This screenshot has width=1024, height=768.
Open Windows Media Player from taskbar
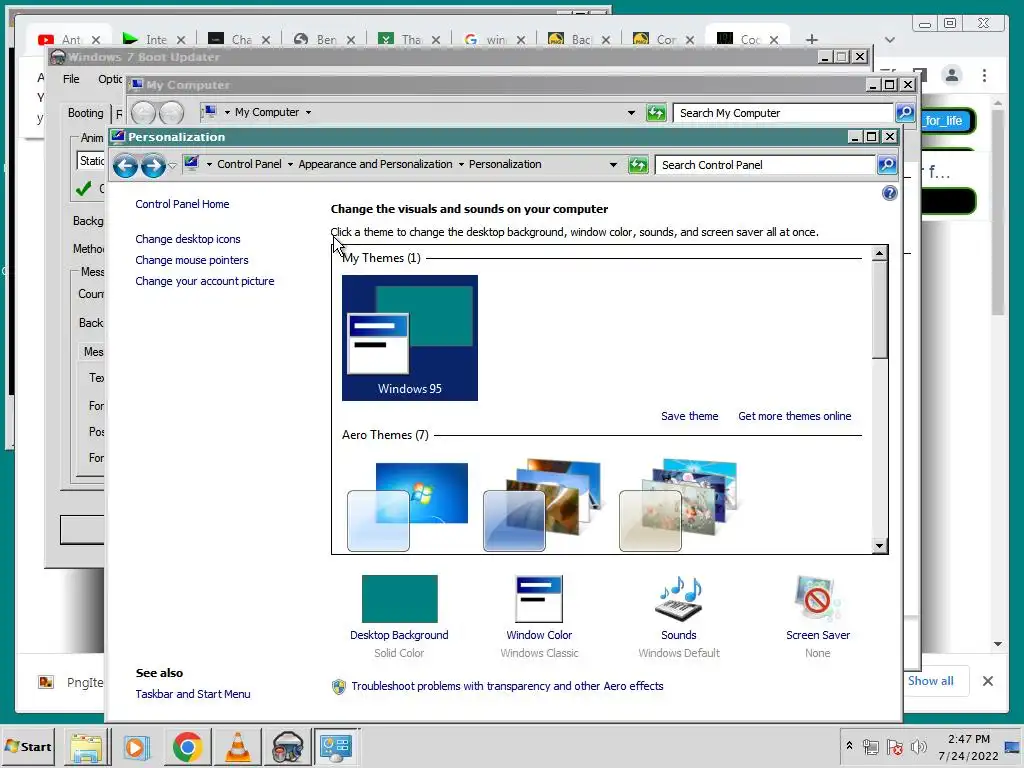136,747
